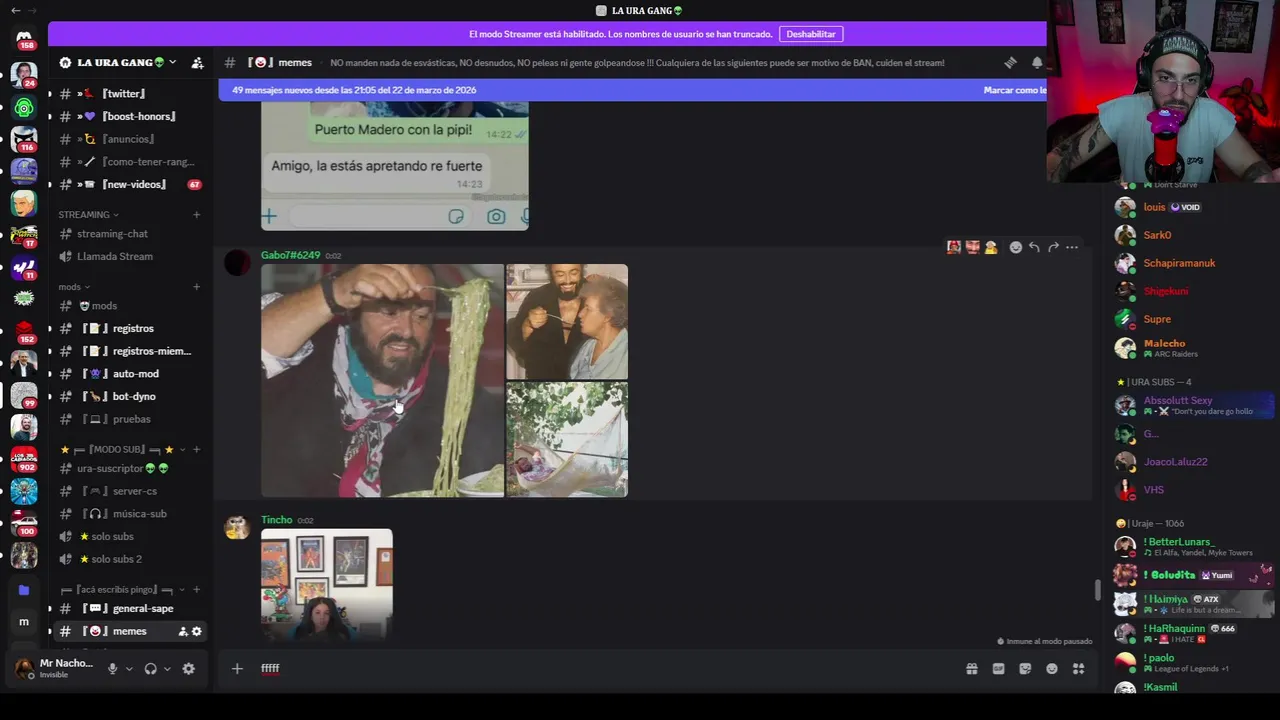Open the apps launcher icon
Image resolution: width=1280 pixels, height=720 pixels.
1078,669
